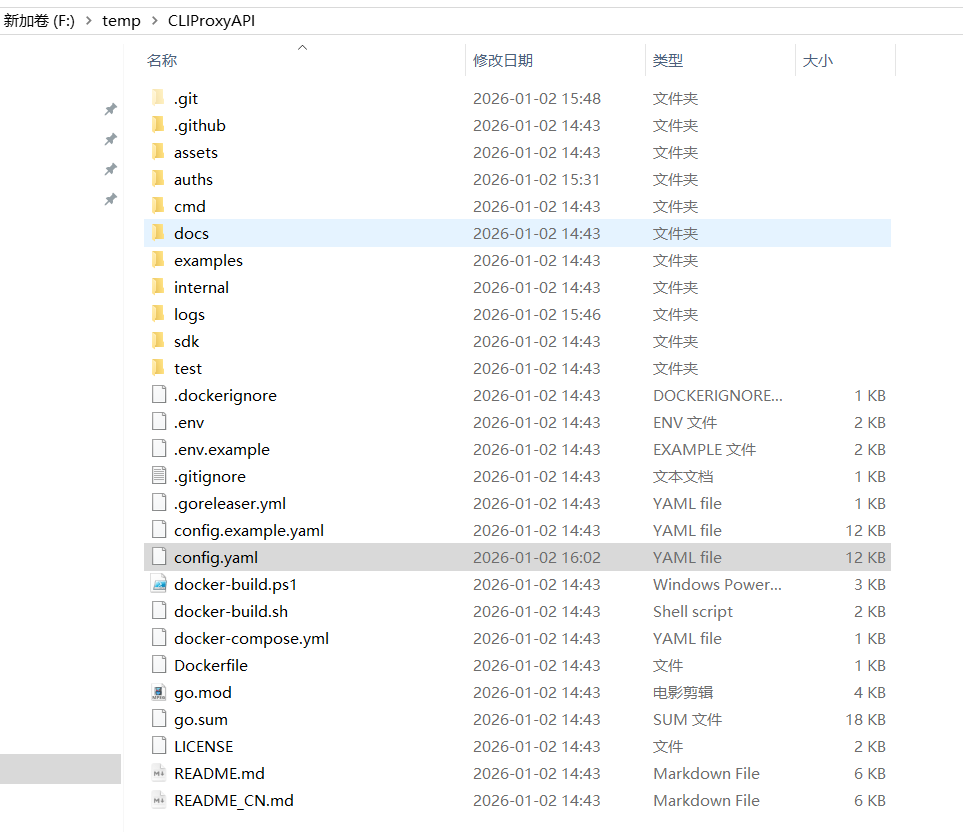Viewport: 963px width, 832px height.
Task: Navigate to temp in the breadcrumb path
Action: (x=121, y=21)
